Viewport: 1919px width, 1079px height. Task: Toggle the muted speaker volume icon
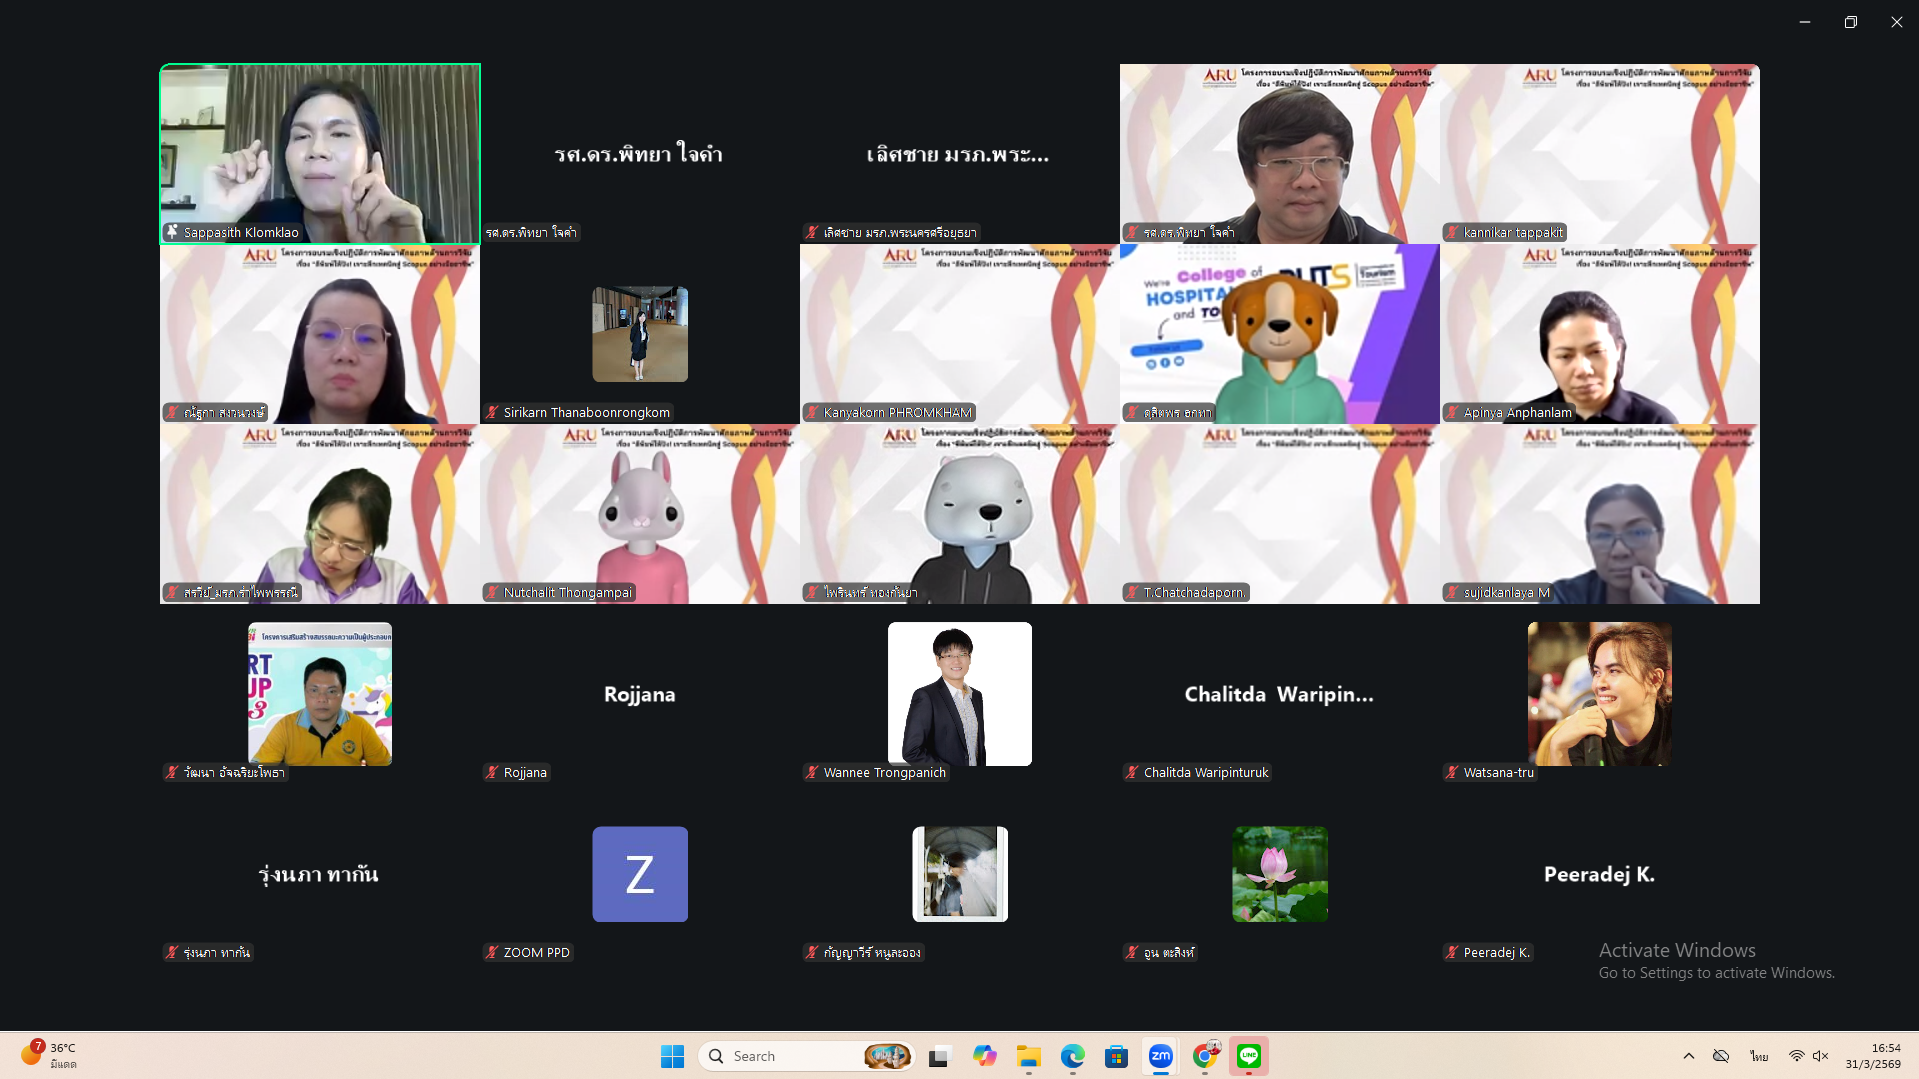[x=1821, y=1056]
